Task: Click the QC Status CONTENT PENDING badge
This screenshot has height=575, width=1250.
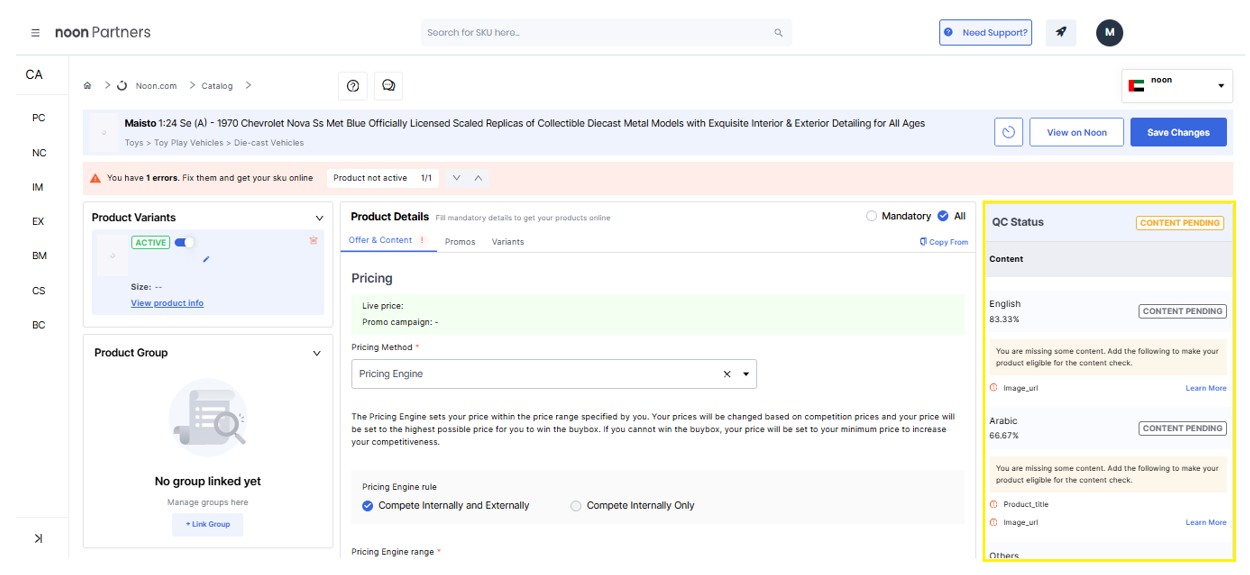Action: (1180, 223)
